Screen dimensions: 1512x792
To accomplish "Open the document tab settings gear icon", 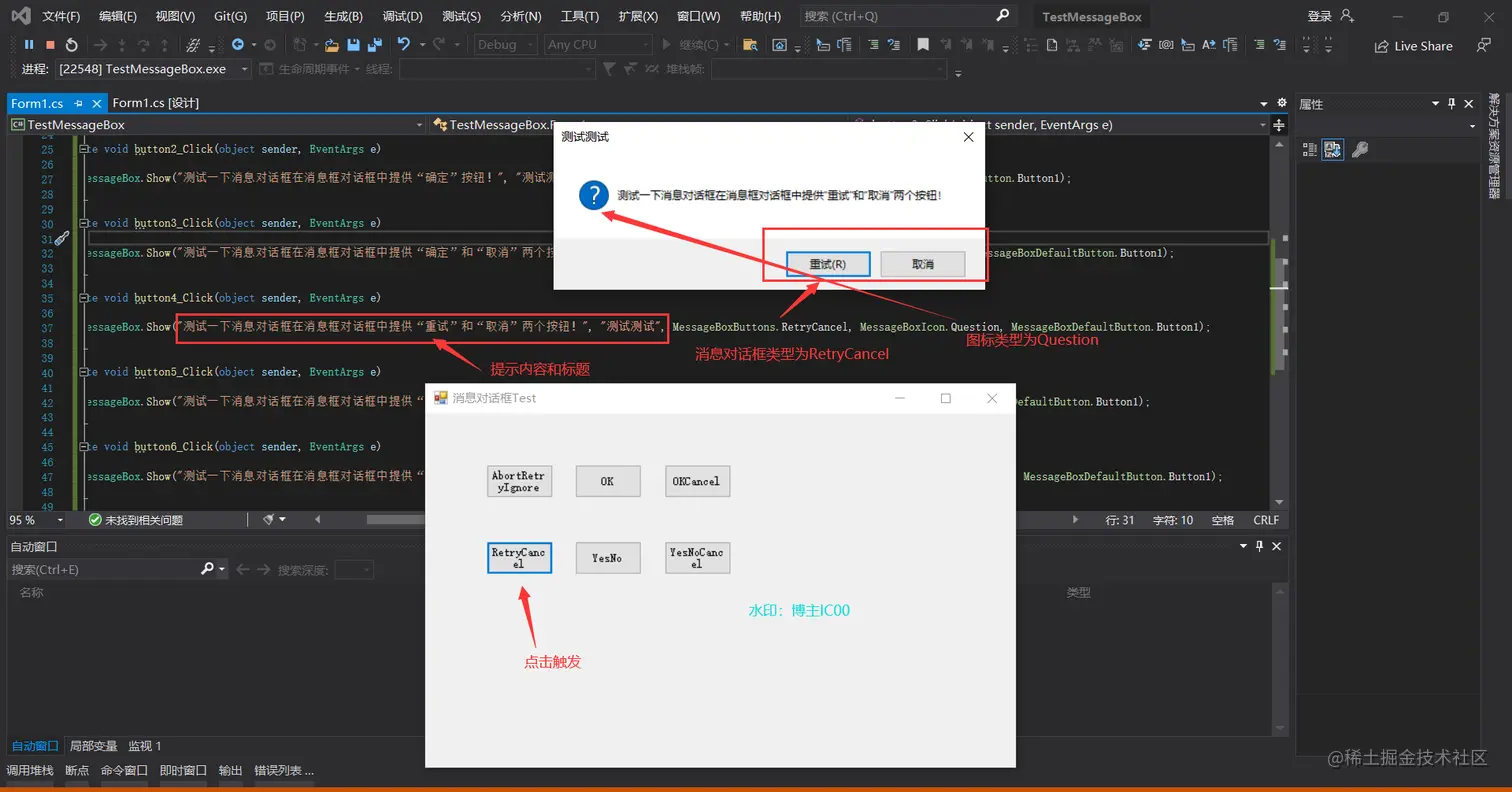I will 1282,103.
